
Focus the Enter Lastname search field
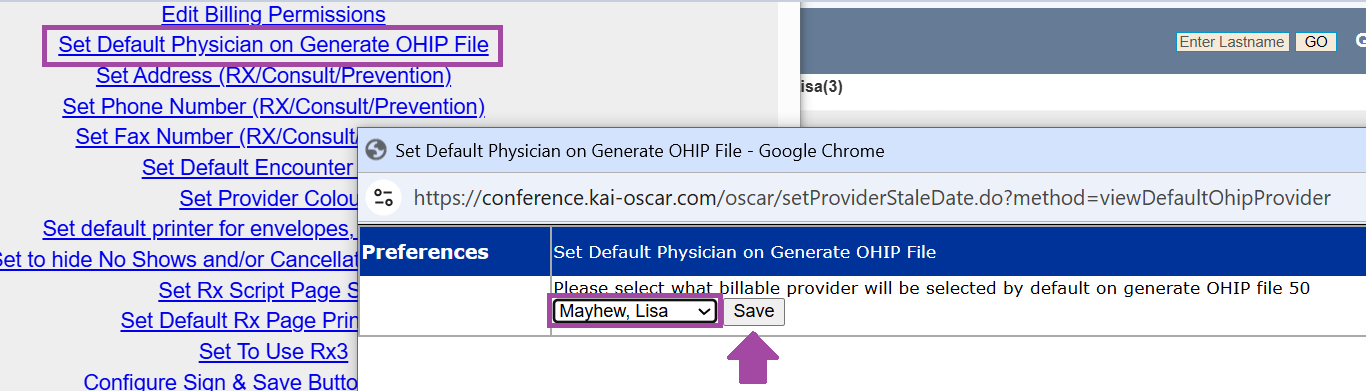point(1232,42)
